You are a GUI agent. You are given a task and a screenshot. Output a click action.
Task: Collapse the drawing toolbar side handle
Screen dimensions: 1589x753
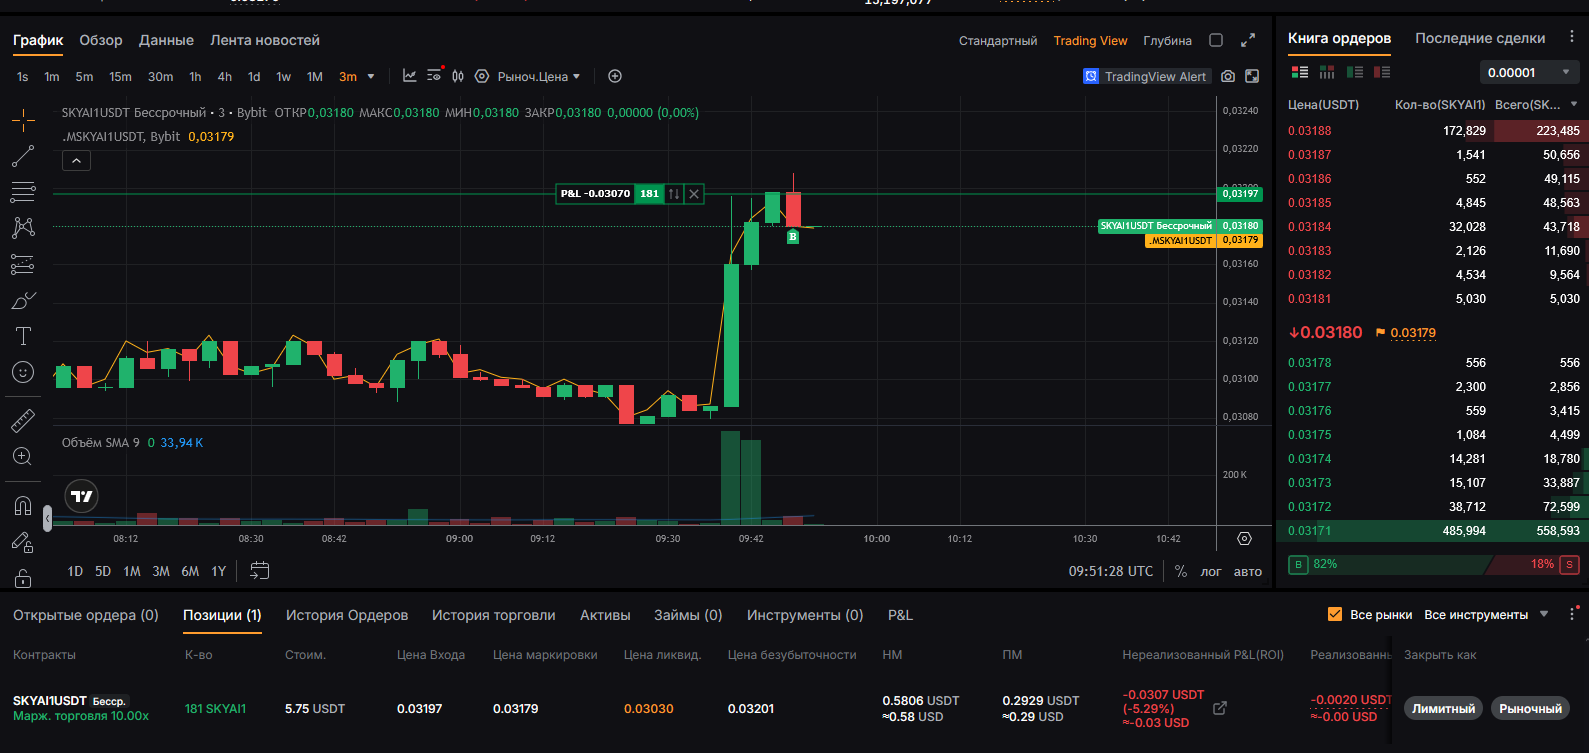pos(47,517)
